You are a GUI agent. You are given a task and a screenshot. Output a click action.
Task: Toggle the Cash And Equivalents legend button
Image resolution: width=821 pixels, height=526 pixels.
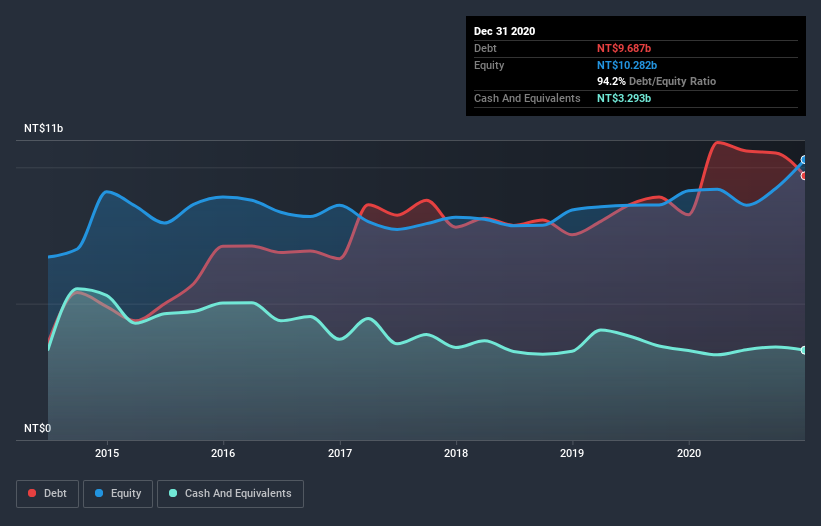click(230, 494)
